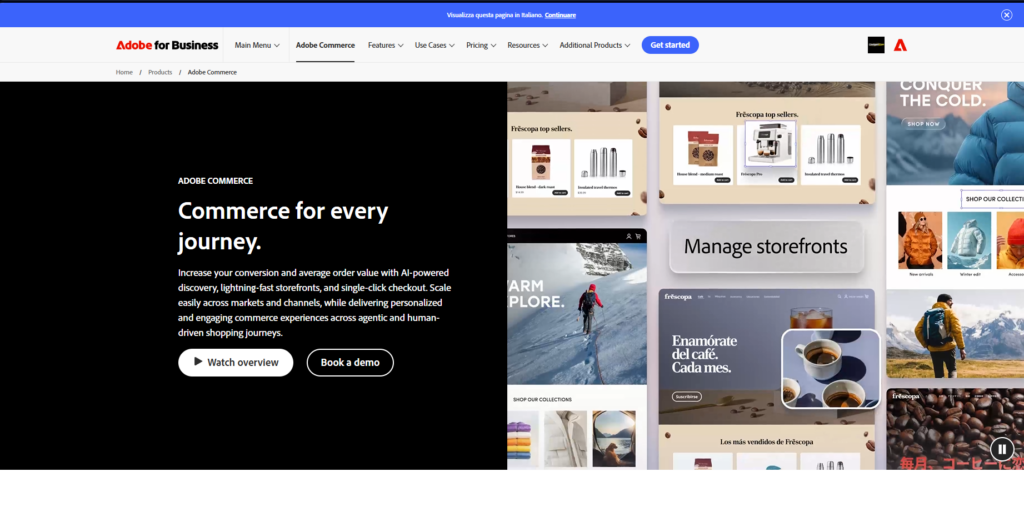Click the Get started button
The height and width of the screenshot is (507, 1024).
[x=670, y=45]
